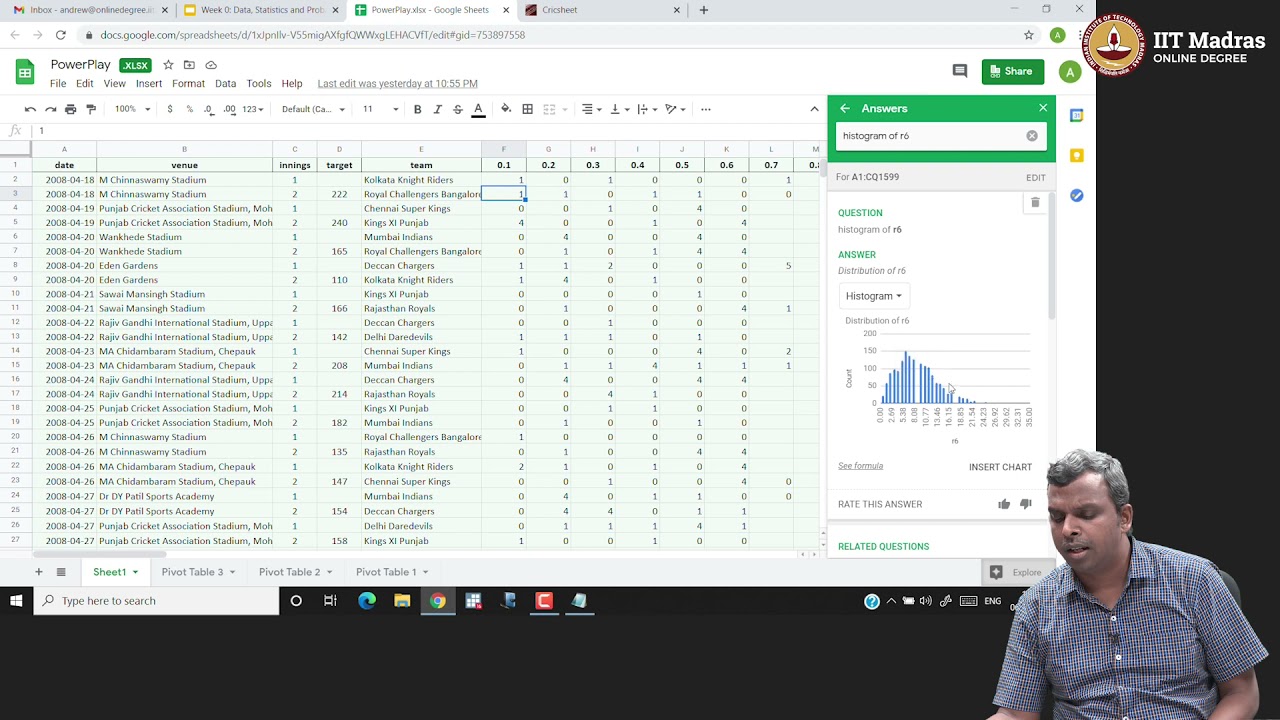Toggle bold formatting
1280x720 pixels.
[x=417, y=109]
